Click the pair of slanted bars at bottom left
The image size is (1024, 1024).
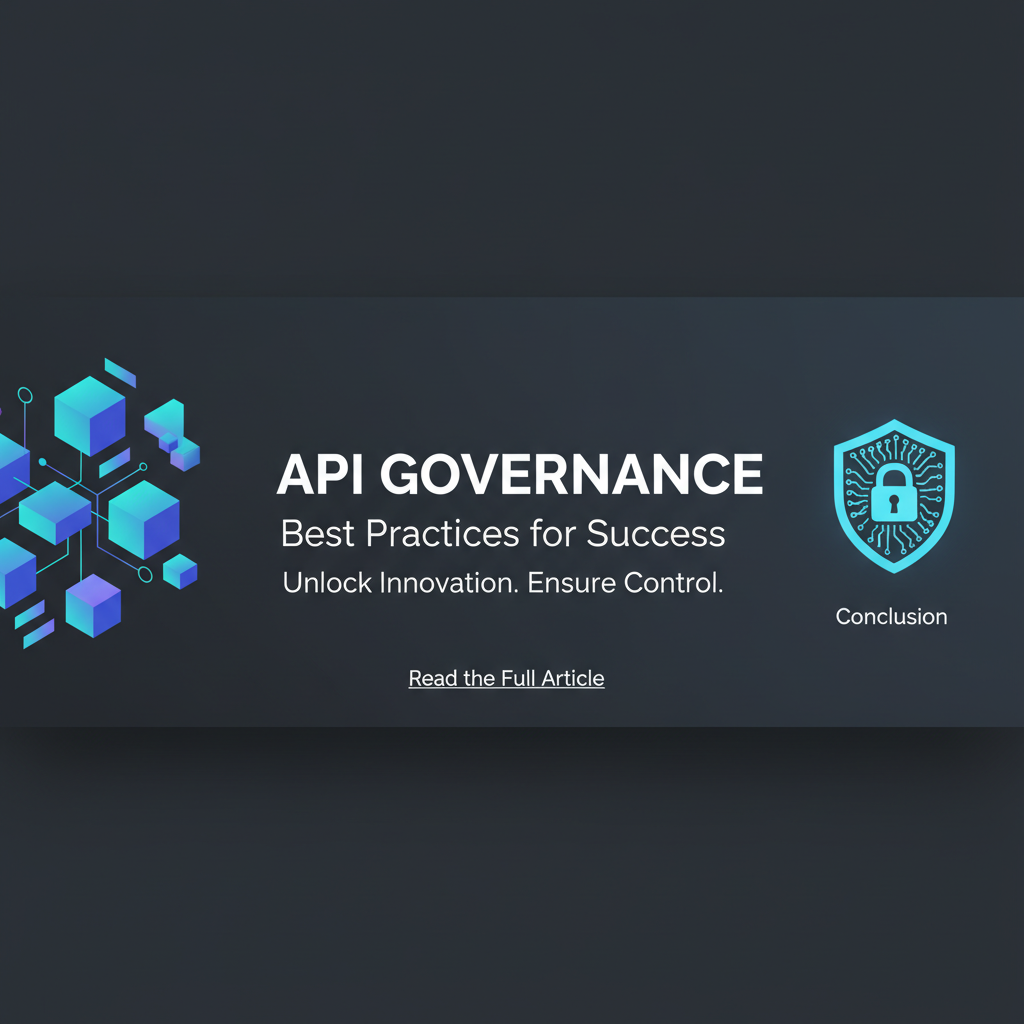click(x=33, y=623)
